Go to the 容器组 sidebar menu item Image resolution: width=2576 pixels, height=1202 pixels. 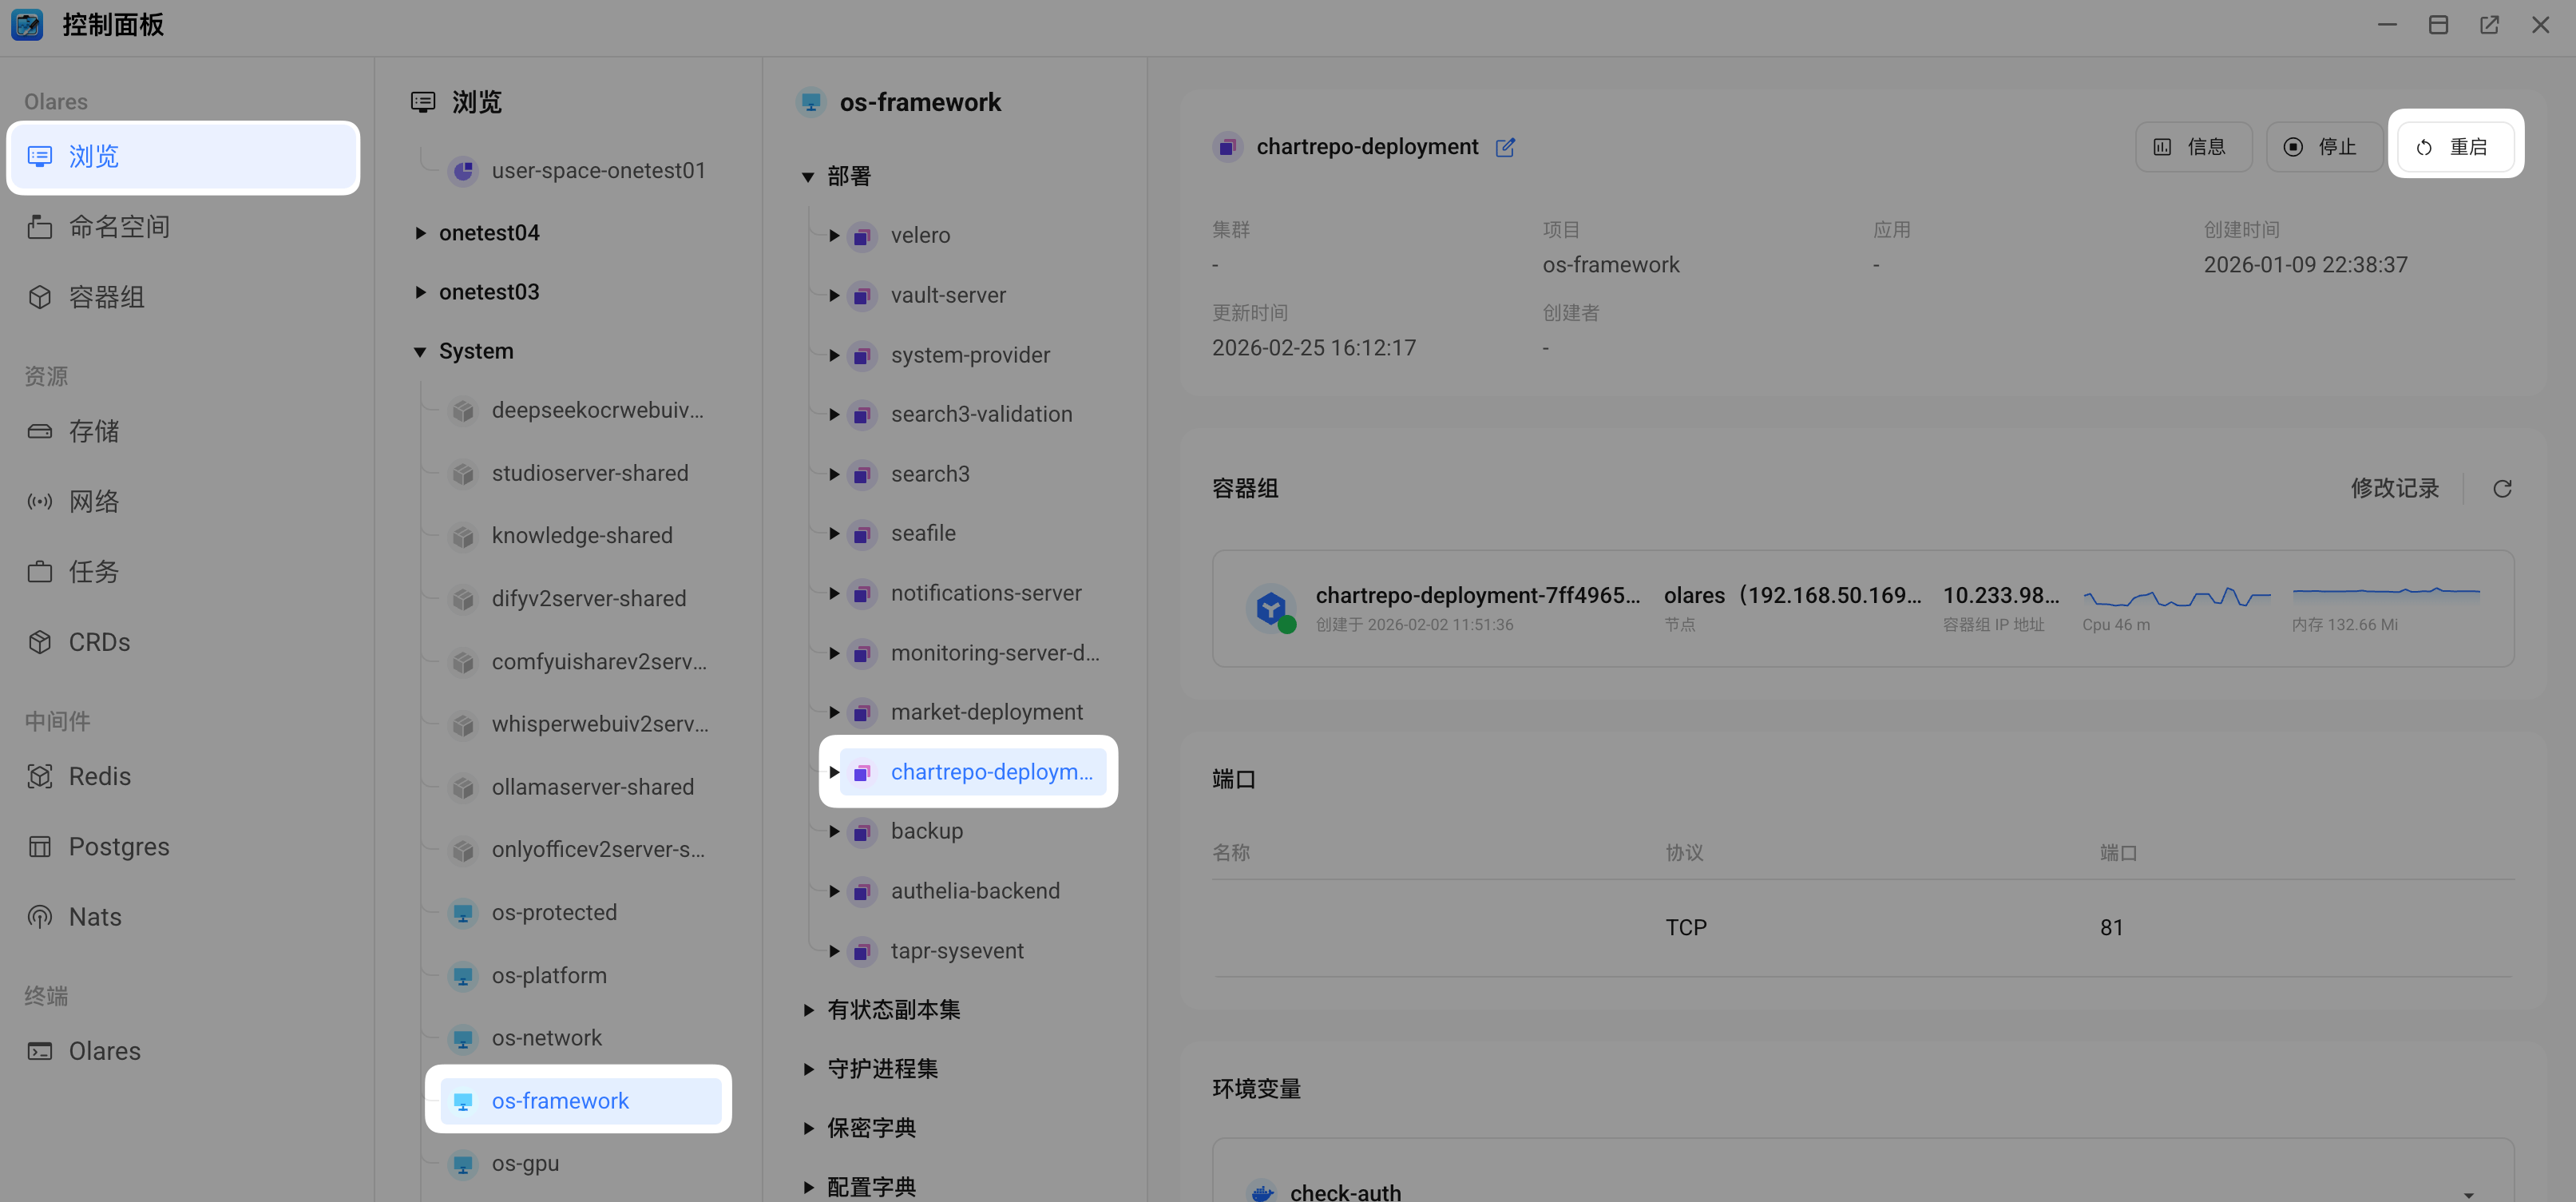click(x=106, y=297)
